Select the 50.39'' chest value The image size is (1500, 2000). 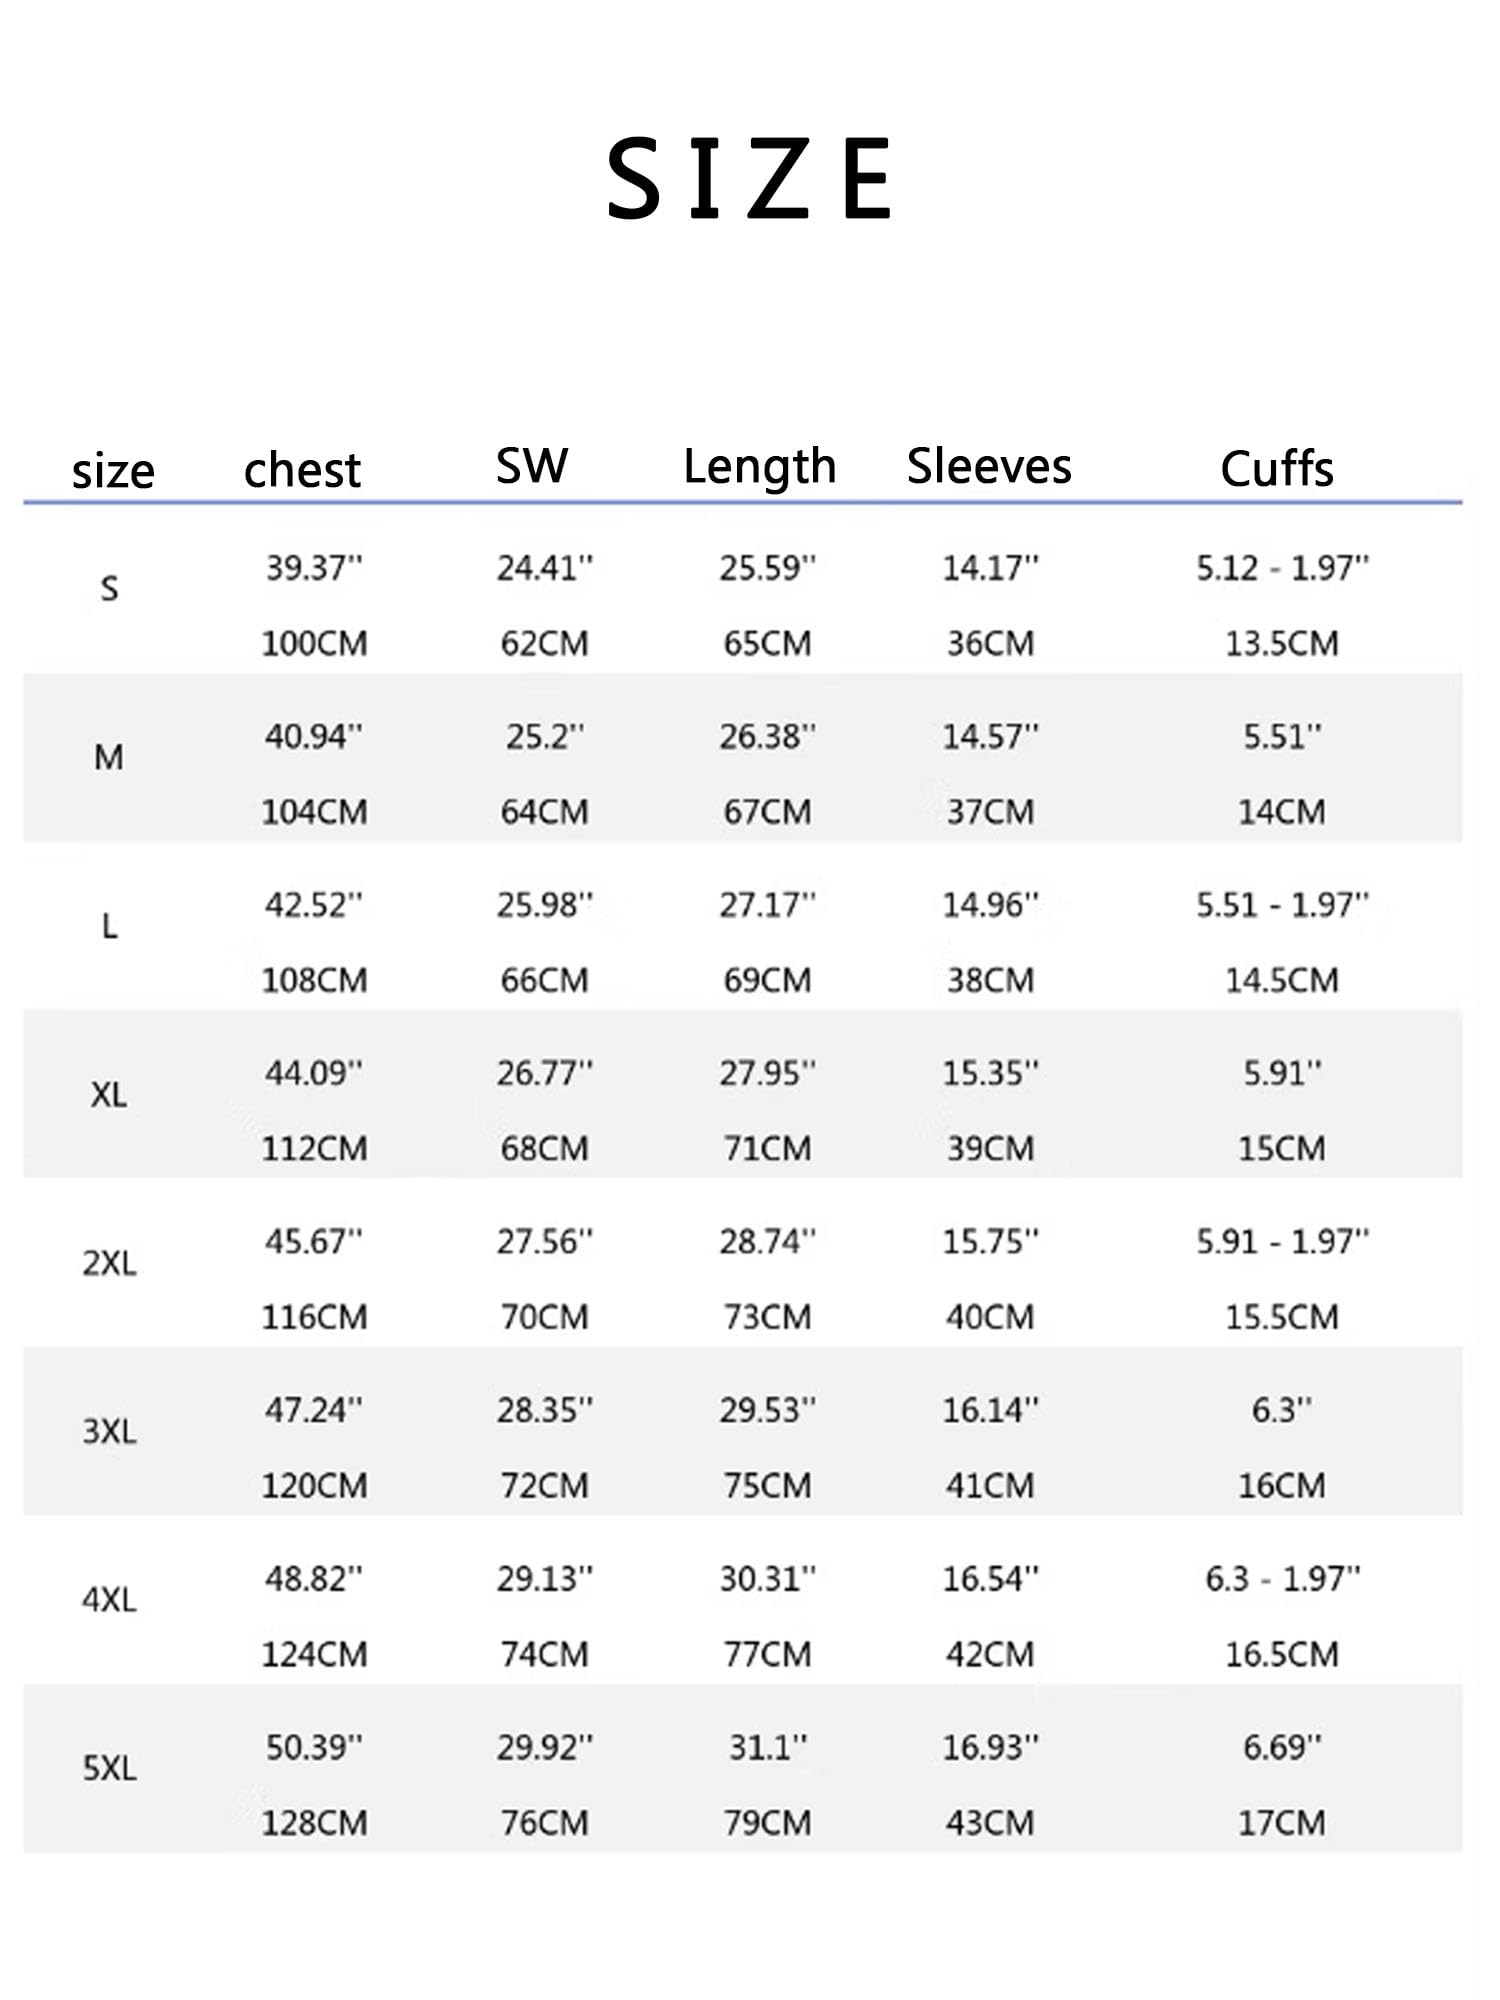tap(314, 1747)
